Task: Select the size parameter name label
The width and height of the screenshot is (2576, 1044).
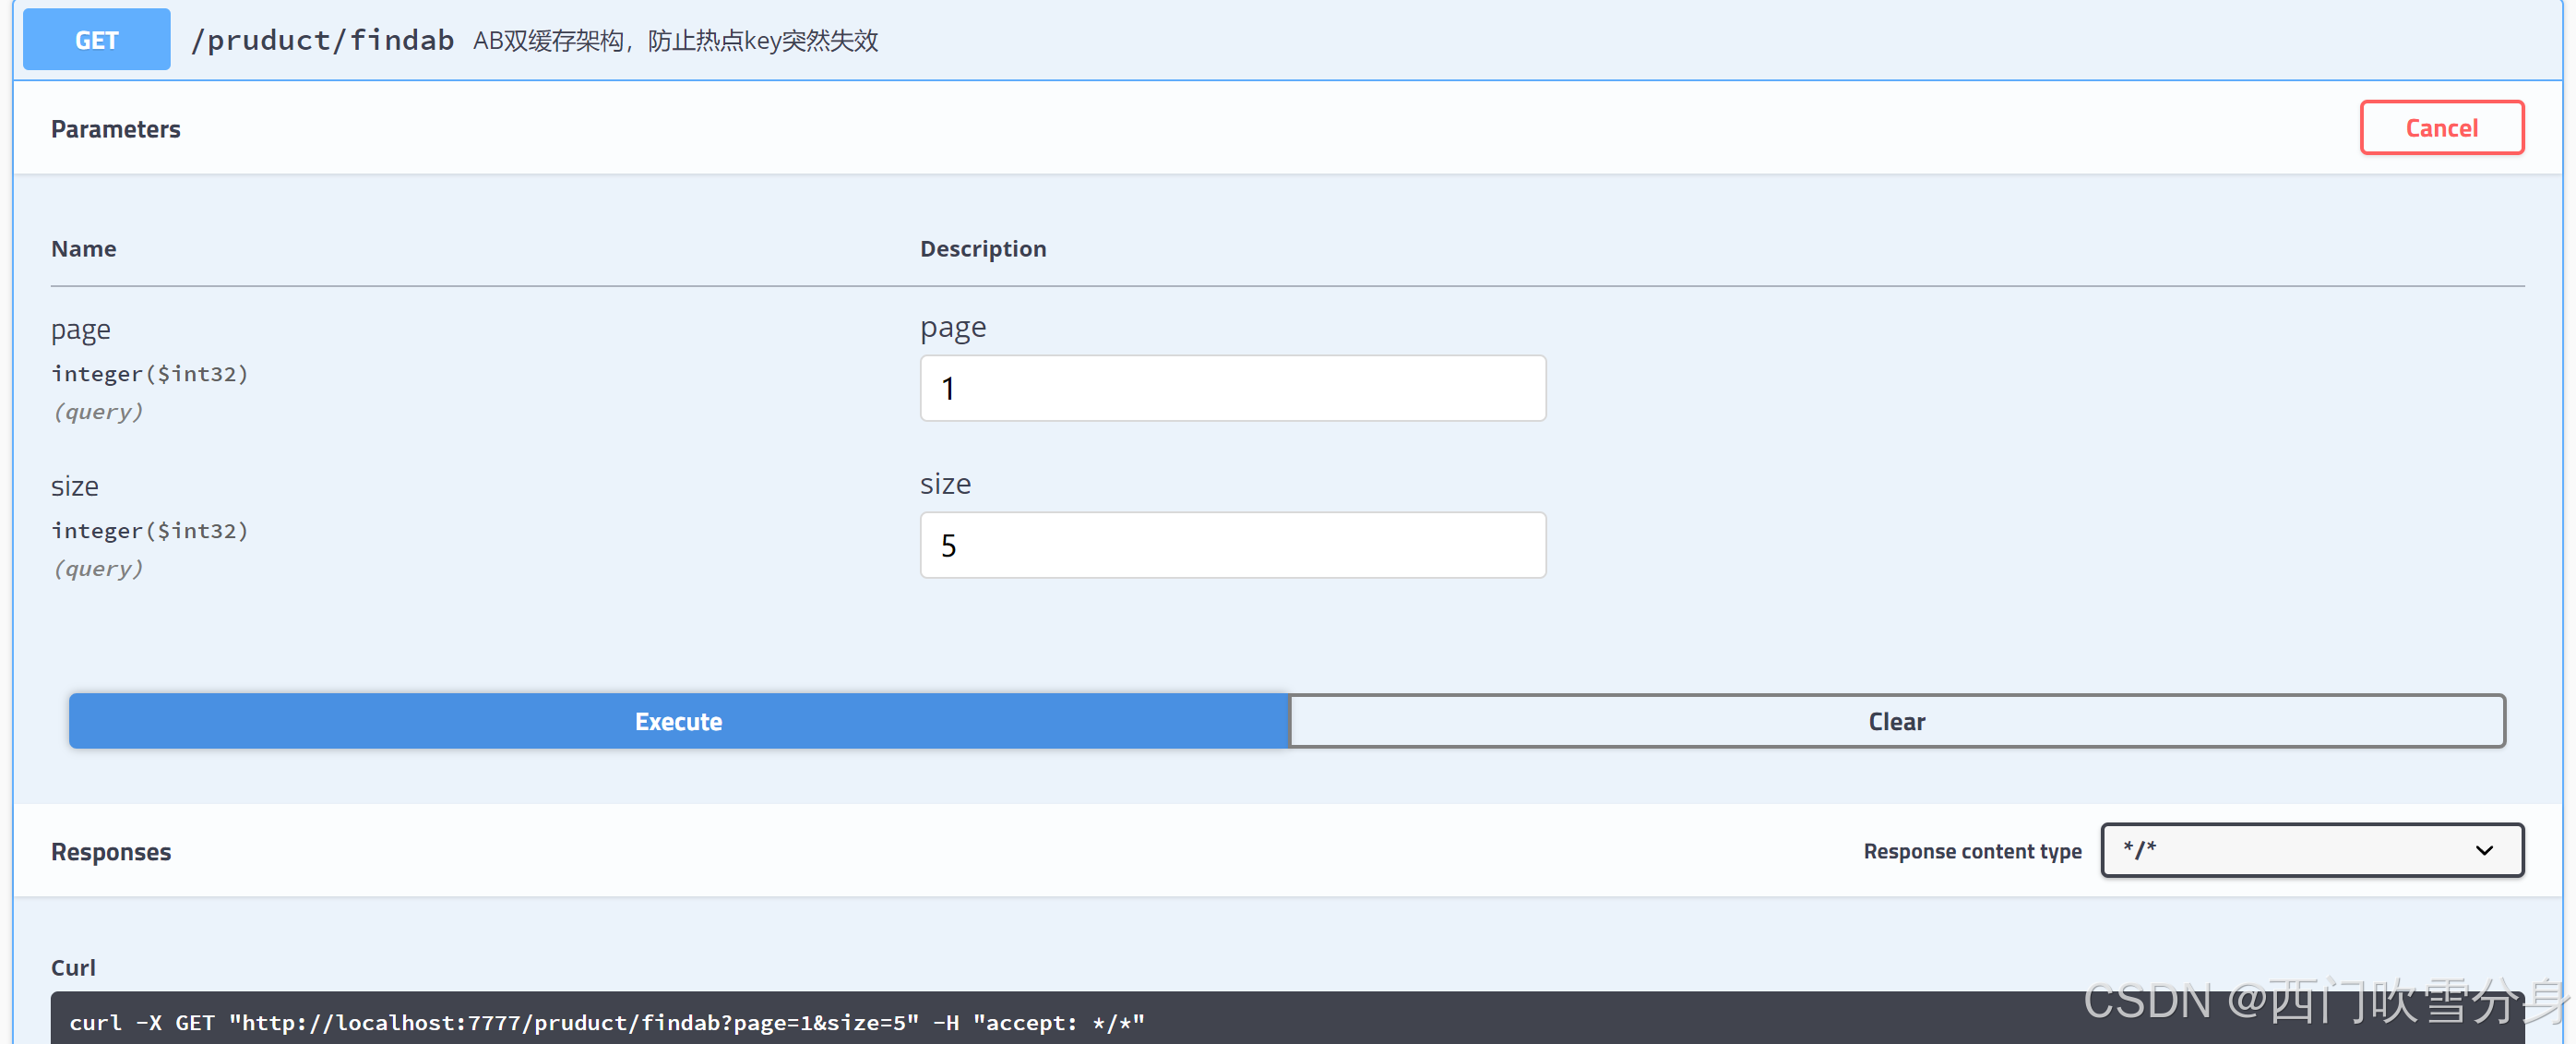Action: (75, 487)
